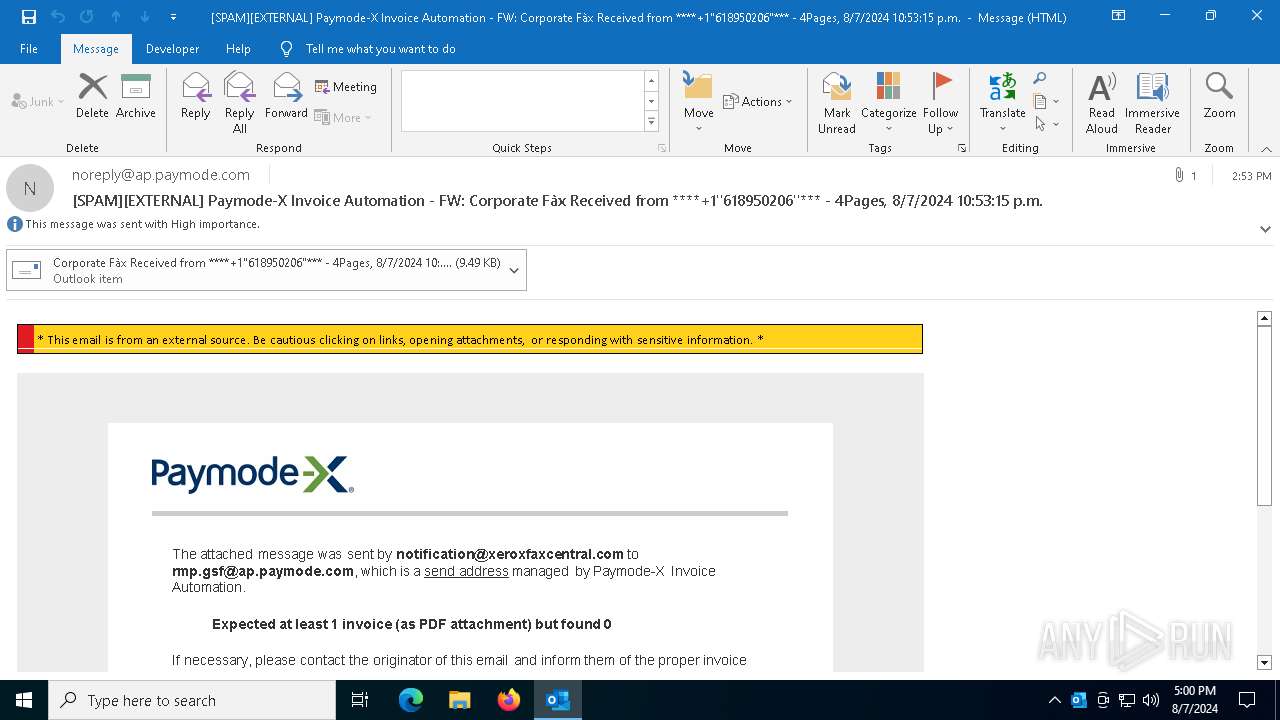Open the Select cursor dropdown in Editing
This screenshot has height=720, width=1280.
click(x=1046, y=124)
